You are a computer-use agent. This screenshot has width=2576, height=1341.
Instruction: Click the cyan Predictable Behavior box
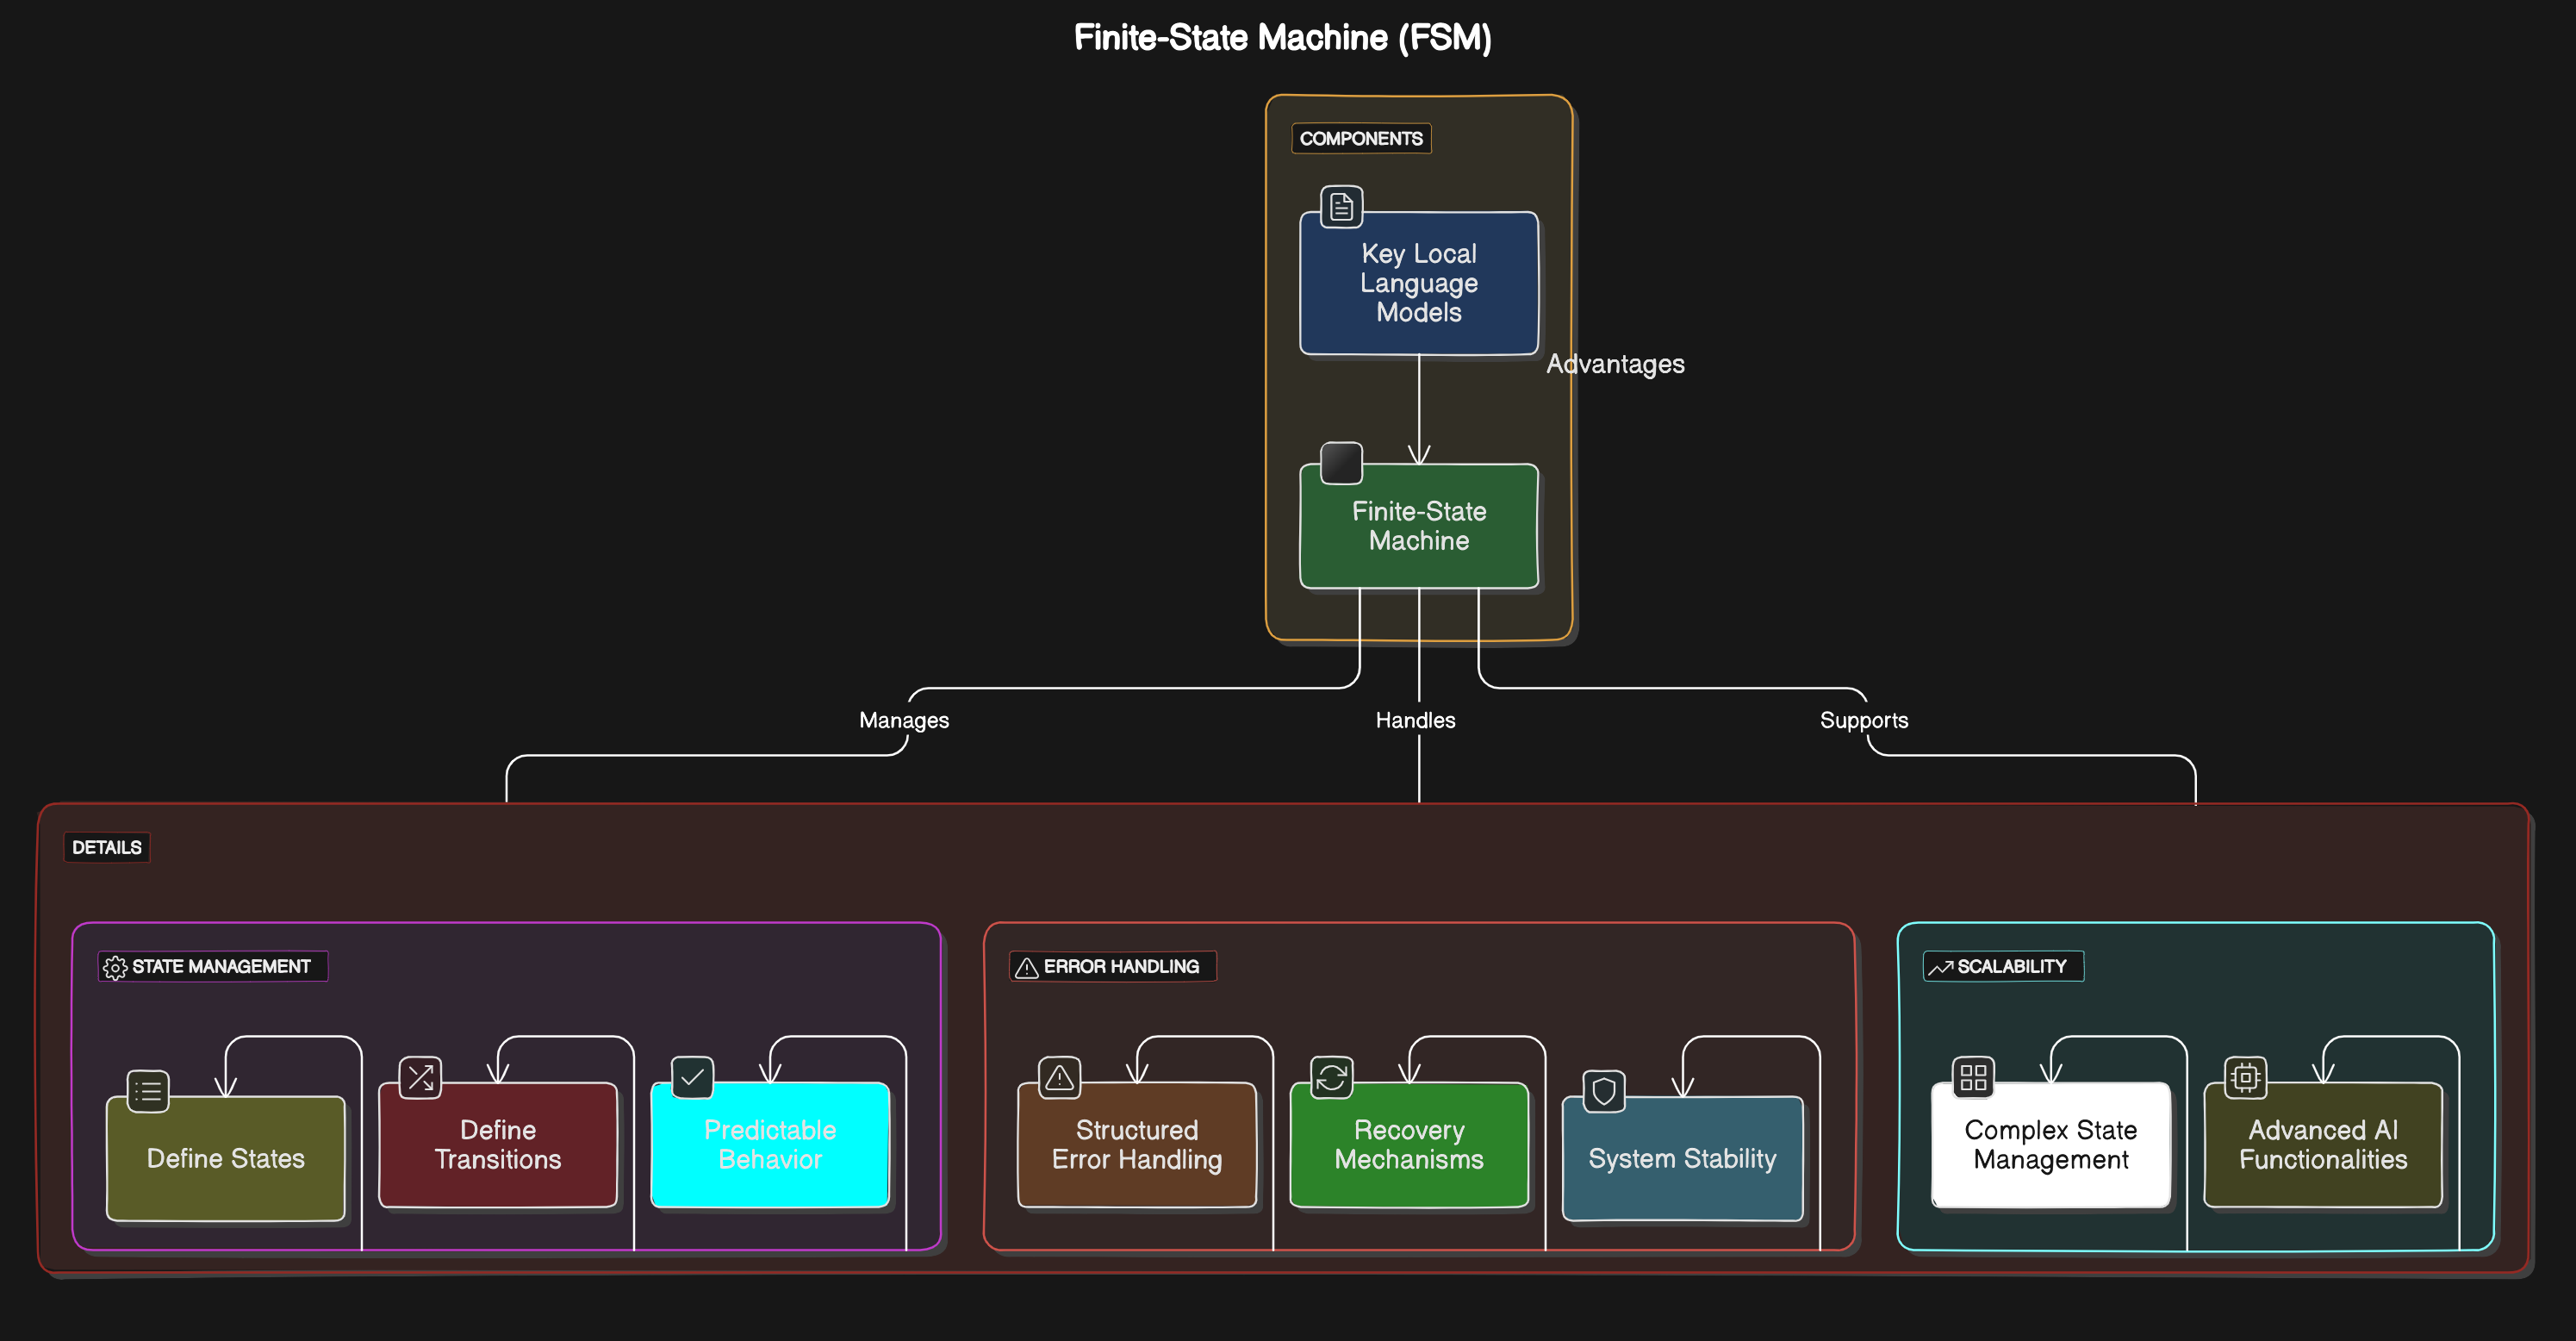(x=770, y=1144)
